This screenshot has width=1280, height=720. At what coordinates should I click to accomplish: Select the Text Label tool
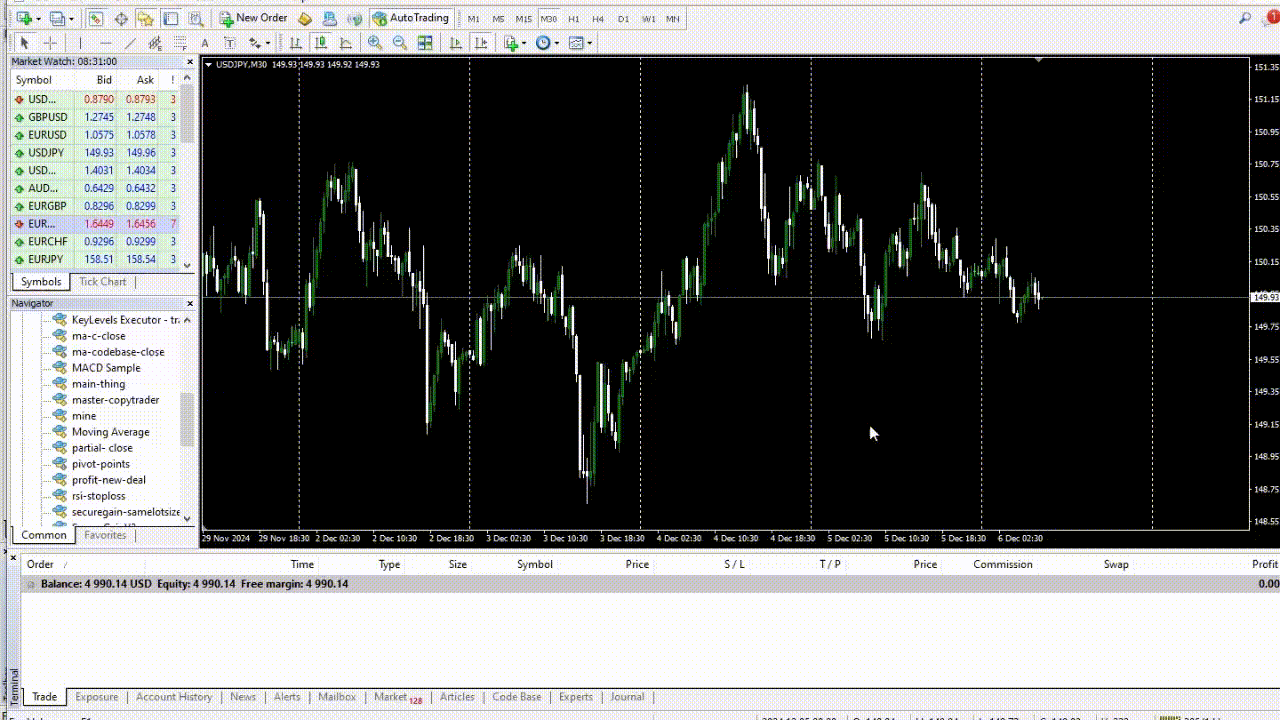pyautogui.click(x=230, y=43)
